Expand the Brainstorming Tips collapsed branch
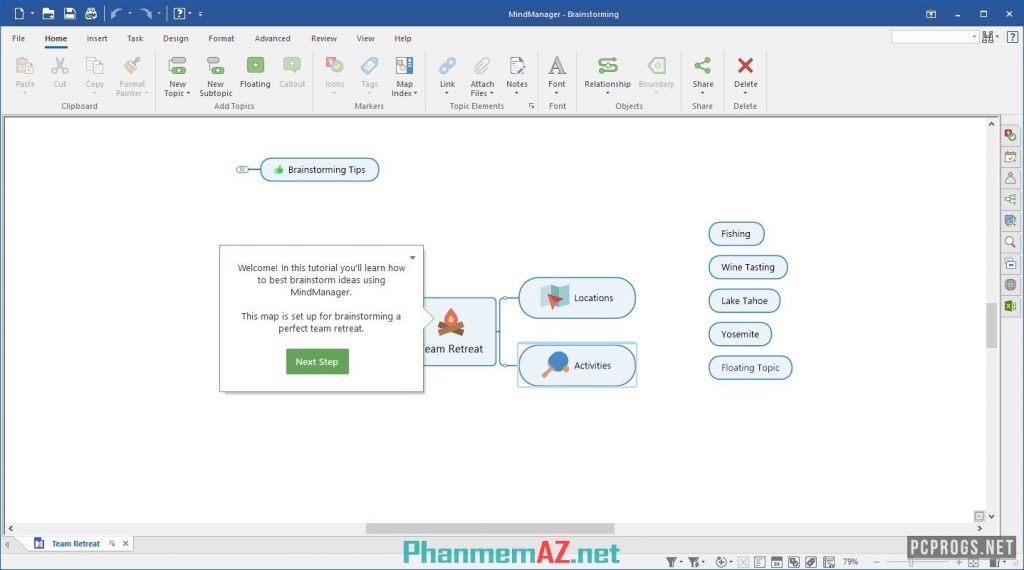1024x570 pixels. point(242,169)
